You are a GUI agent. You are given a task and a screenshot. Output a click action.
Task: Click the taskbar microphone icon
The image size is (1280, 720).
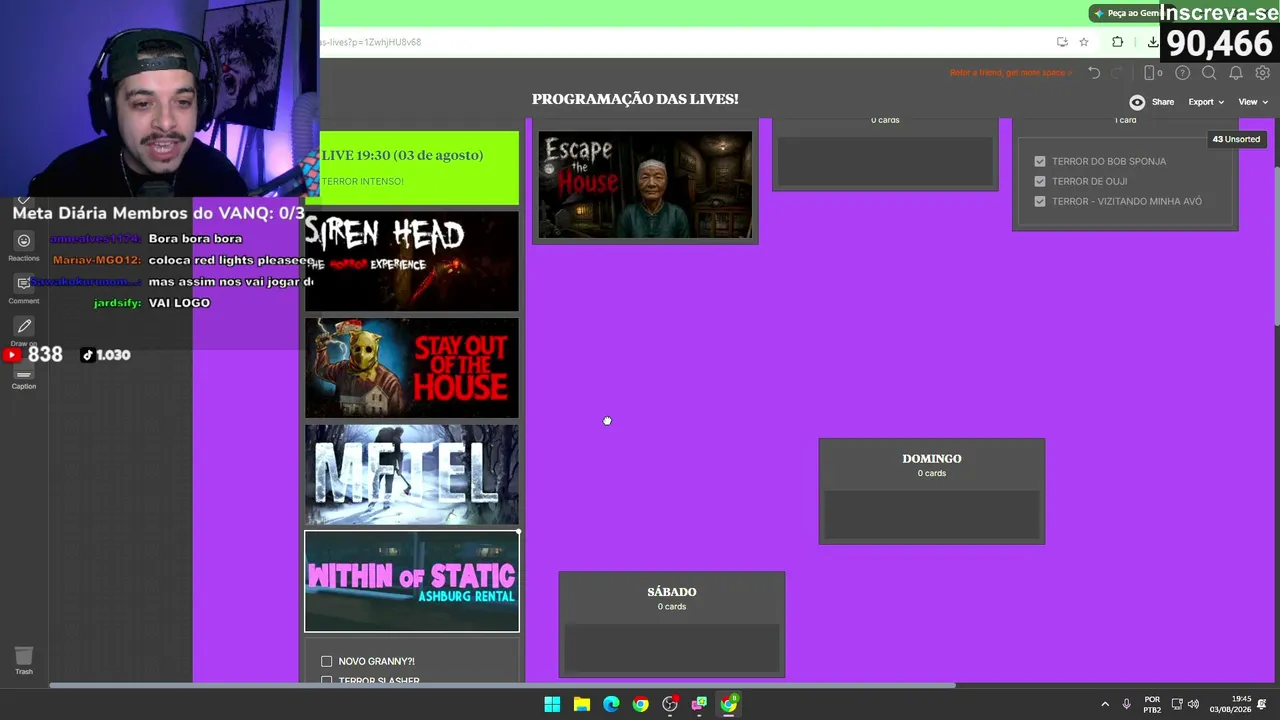point(1127,704)
